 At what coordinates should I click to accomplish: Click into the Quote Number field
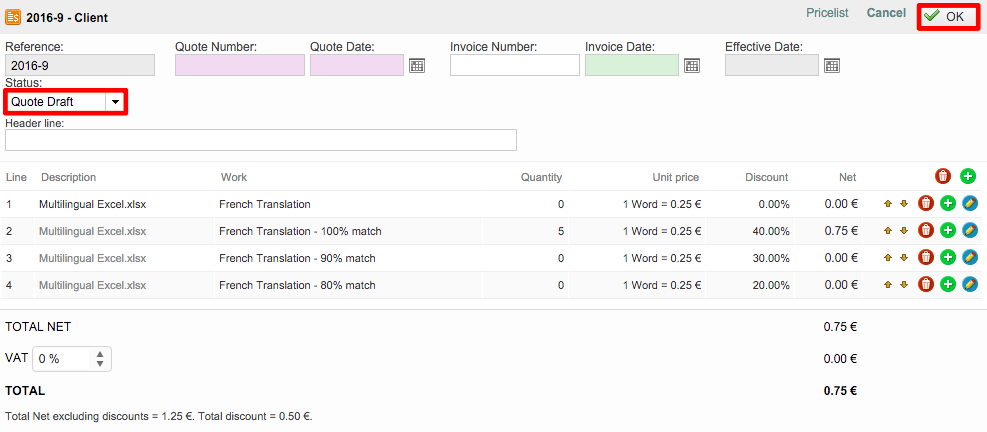coord(239,66)
